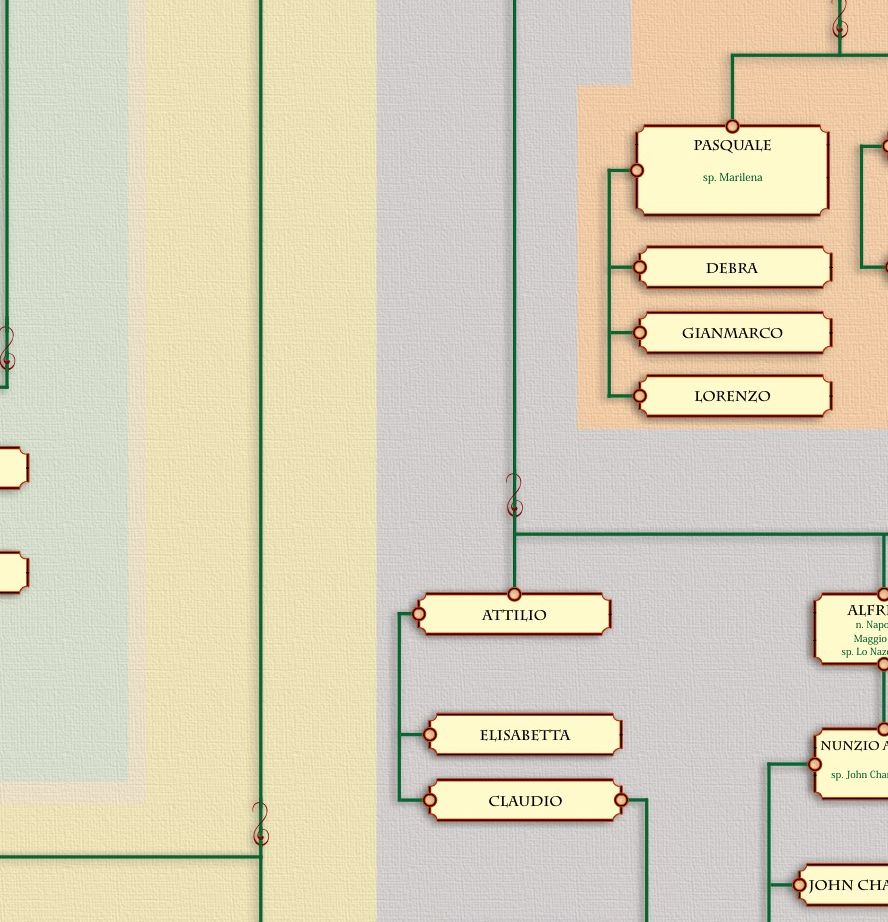This screenshot has height=922, width=888.
Task: Select the DEBRA family member box
Action: coord(732,268)
